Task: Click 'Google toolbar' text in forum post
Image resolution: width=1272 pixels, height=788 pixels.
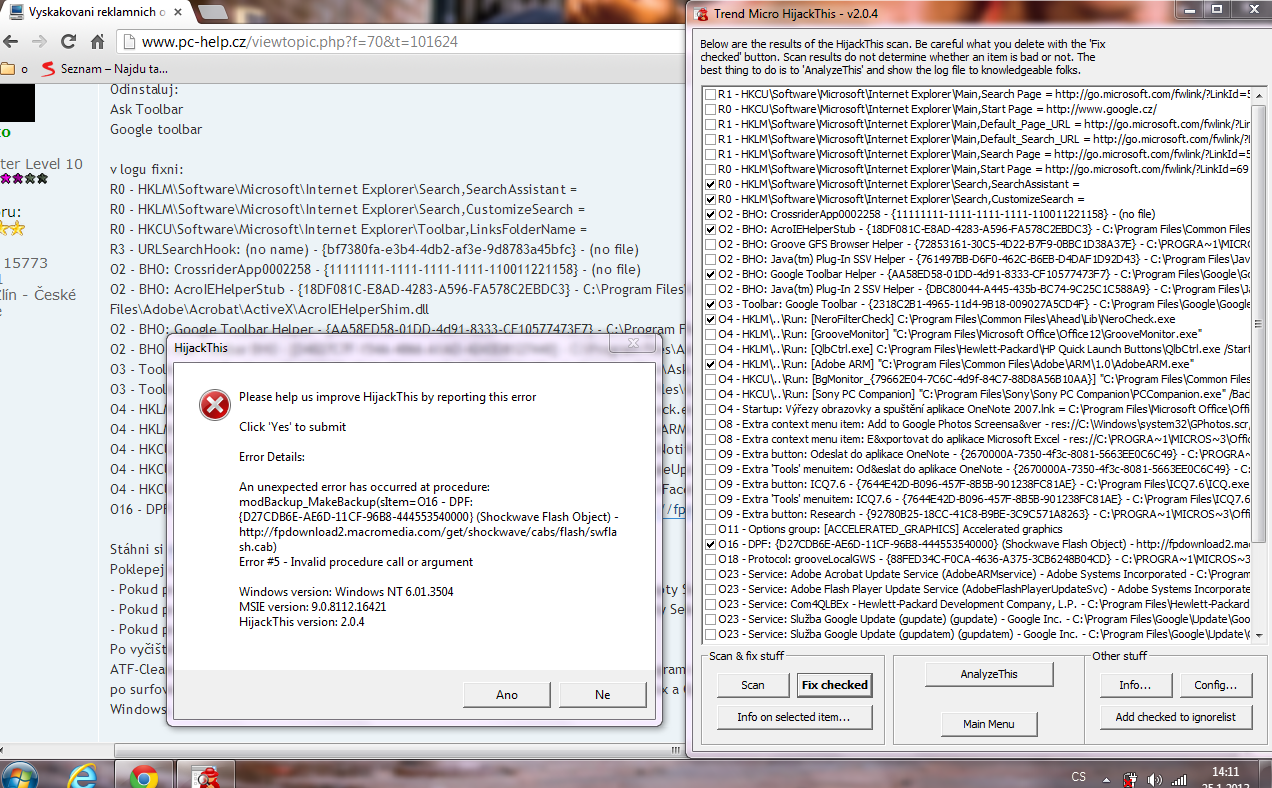Action: pos(156,129)
